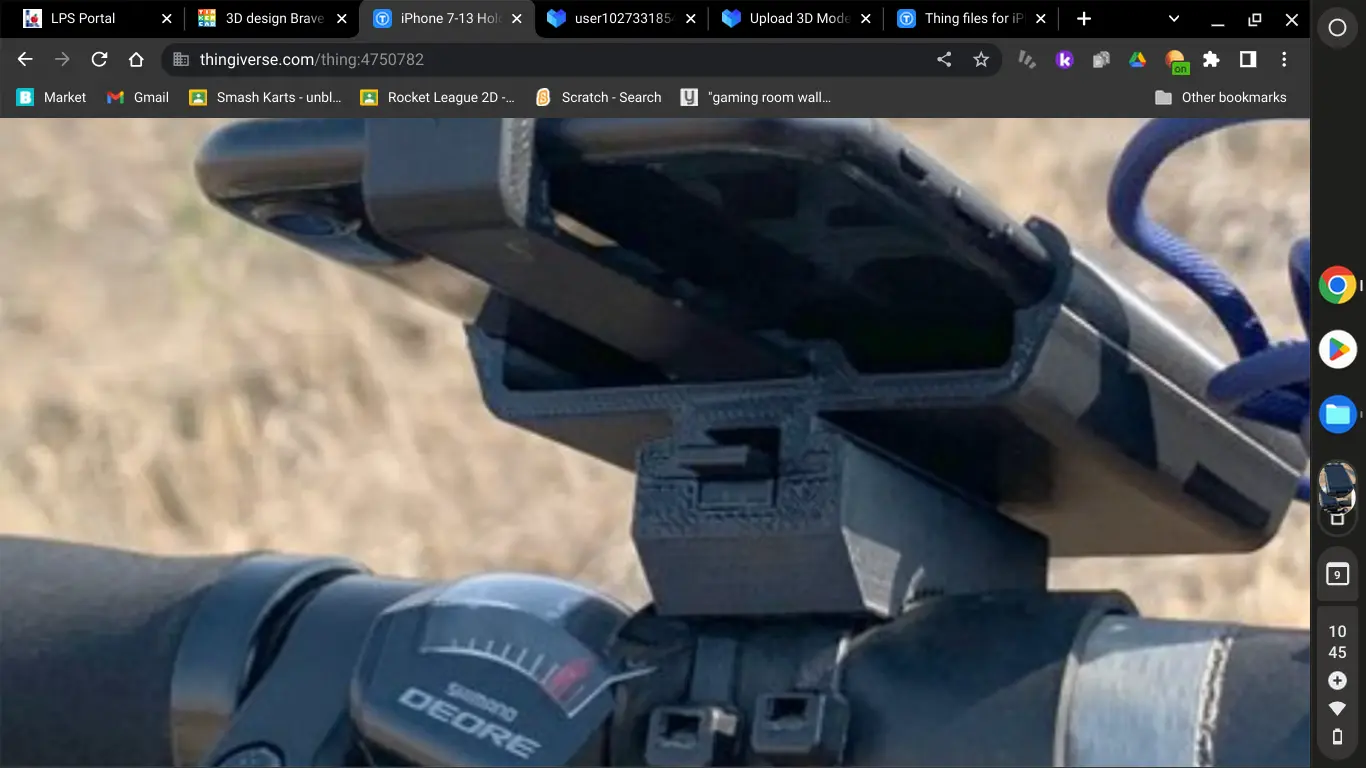Reload the Thingiverse page

pos(99,60)
